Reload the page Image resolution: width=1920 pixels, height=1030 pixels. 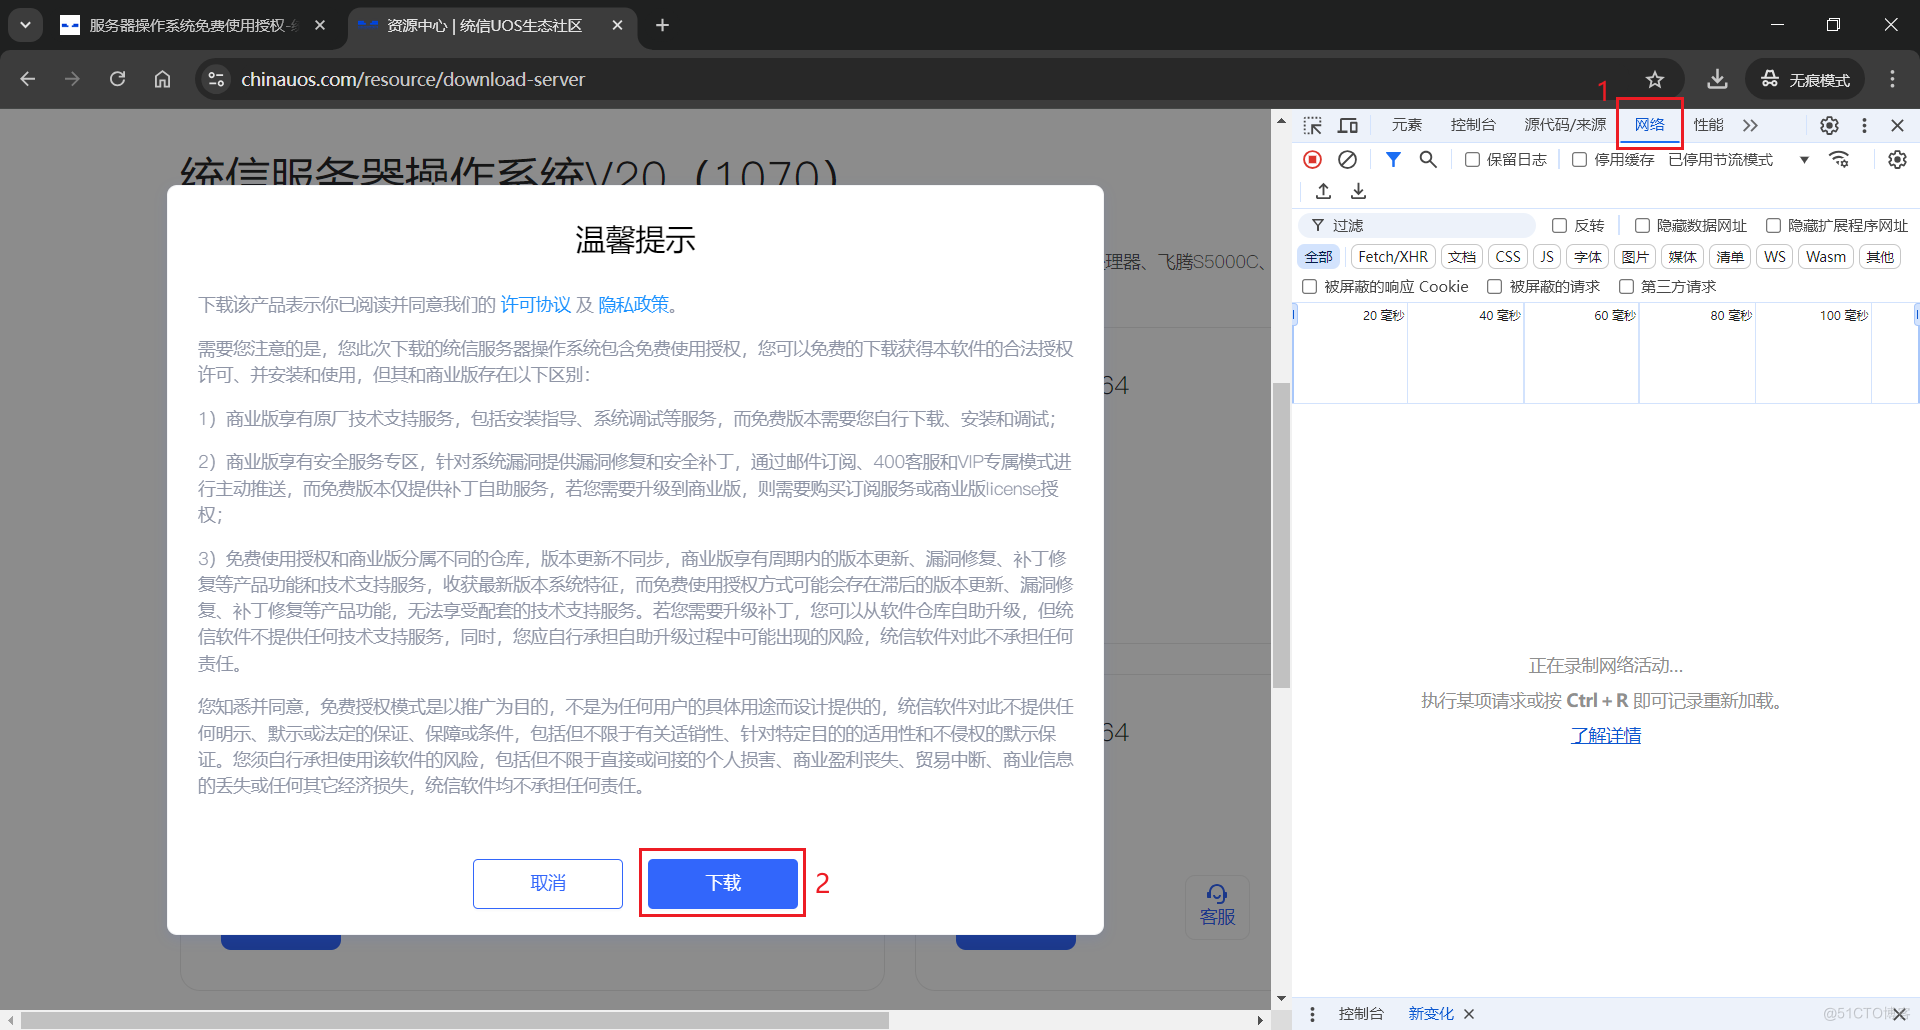coord(117,79)
